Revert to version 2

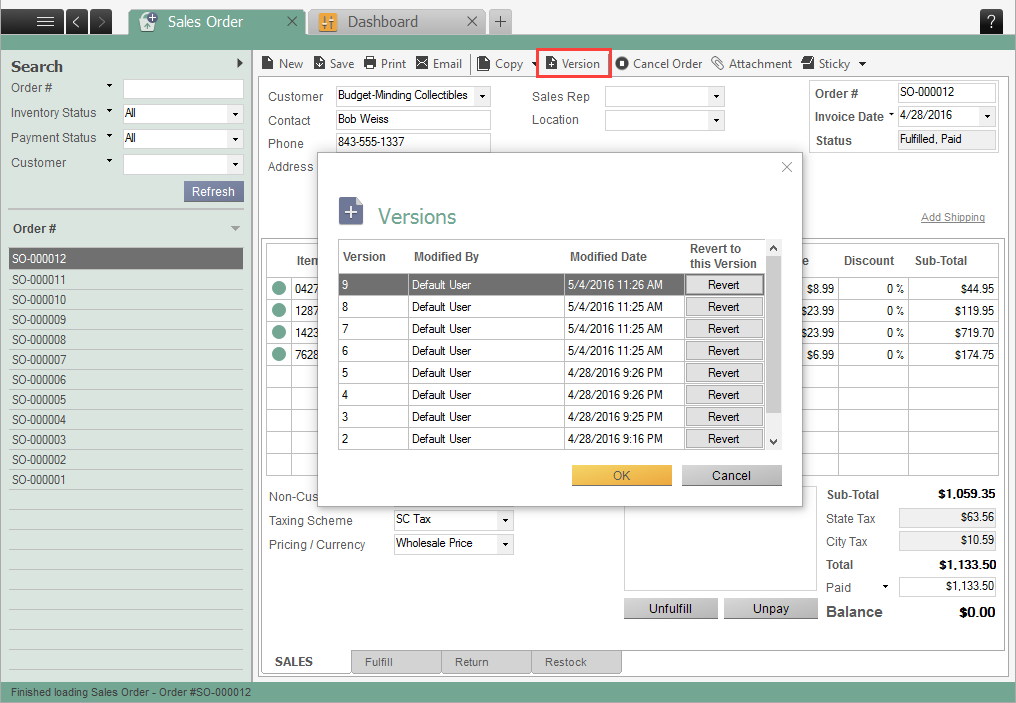pos(724,439)
